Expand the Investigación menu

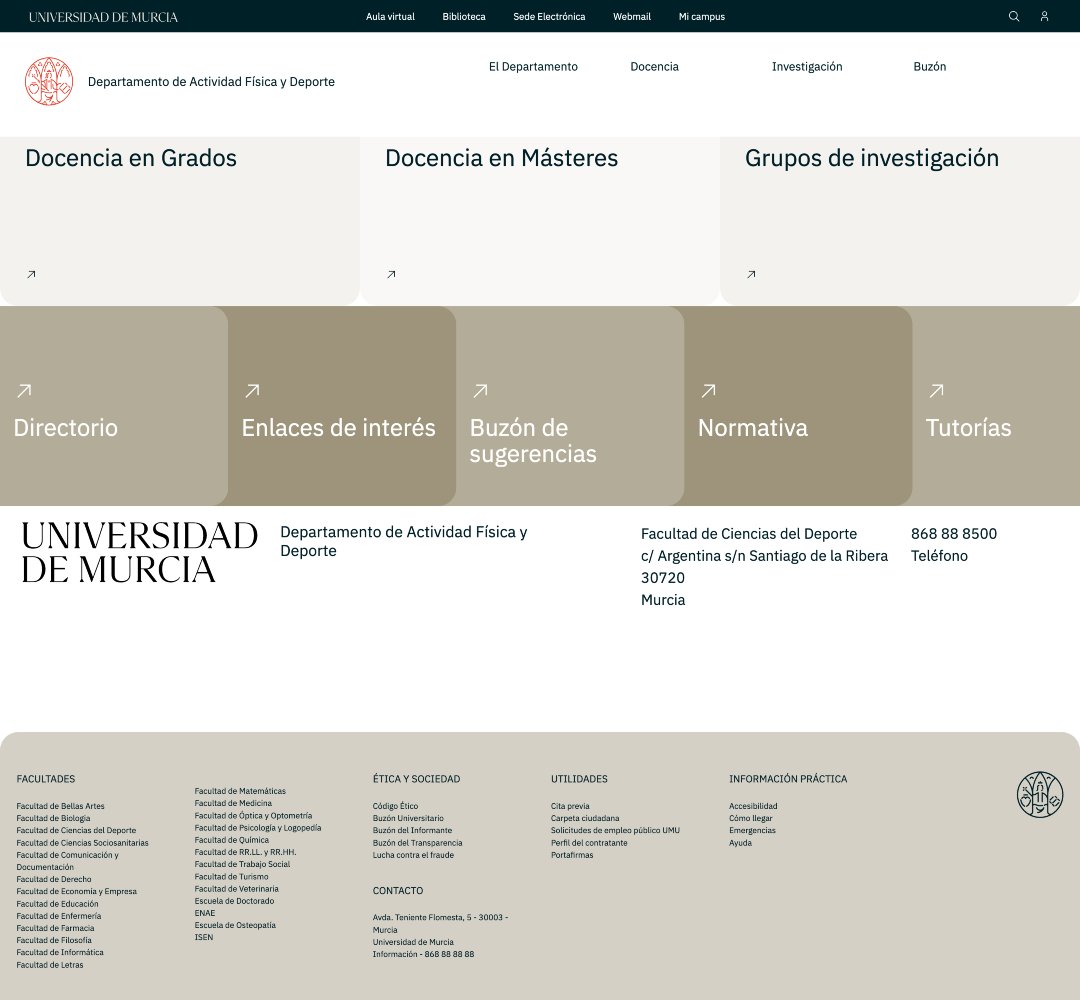[x=807, y=67]
